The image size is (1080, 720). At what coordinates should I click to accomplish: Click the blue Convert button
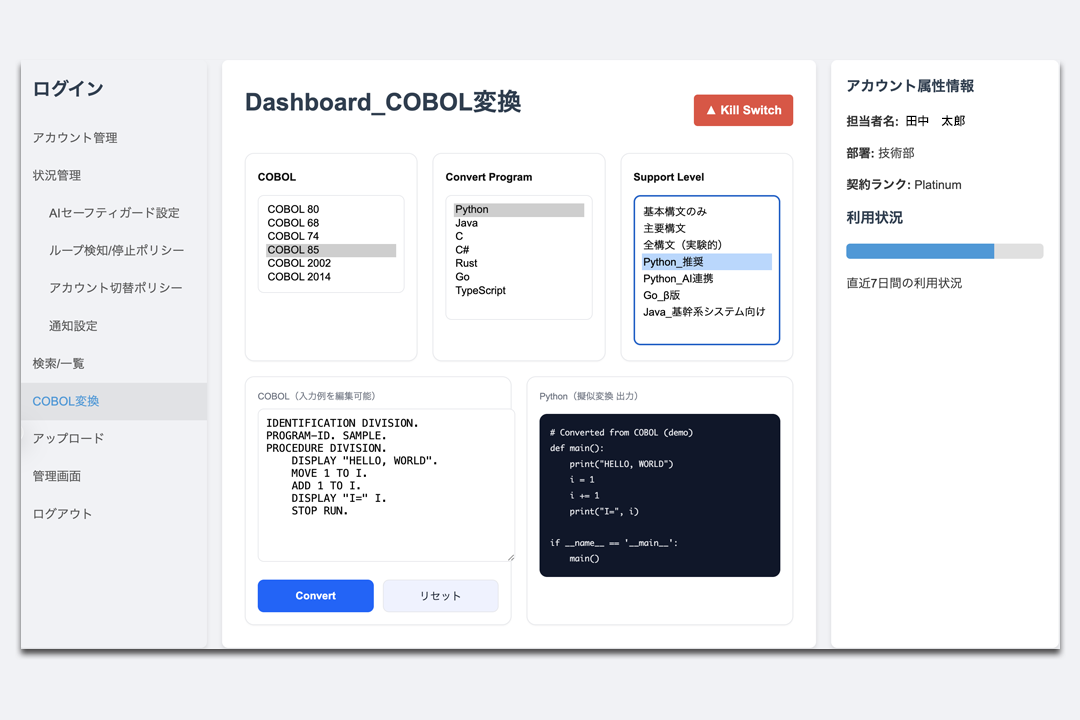click(315, 596)
